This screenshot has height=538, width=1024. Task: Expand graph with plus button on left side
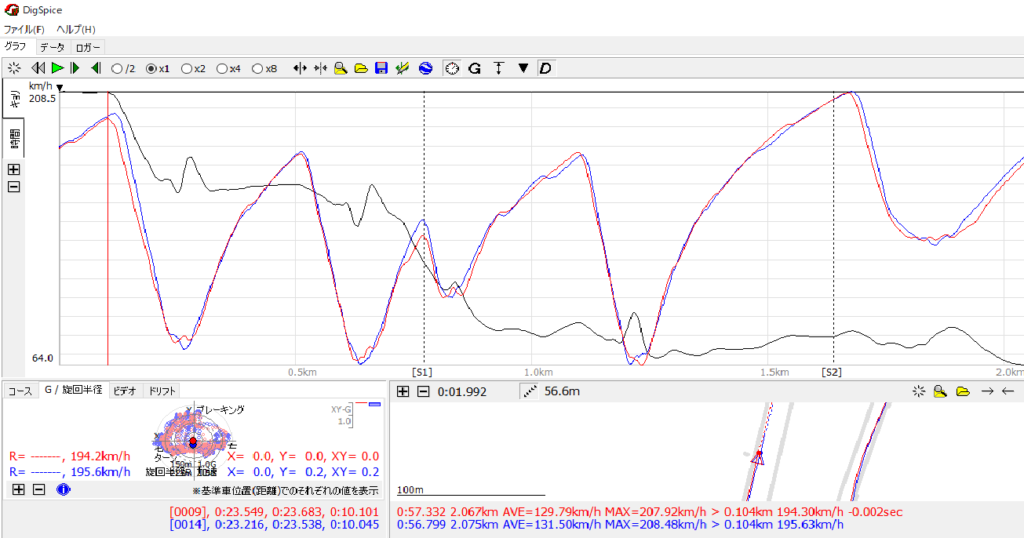pyautogui.click(x=14, y=169)
